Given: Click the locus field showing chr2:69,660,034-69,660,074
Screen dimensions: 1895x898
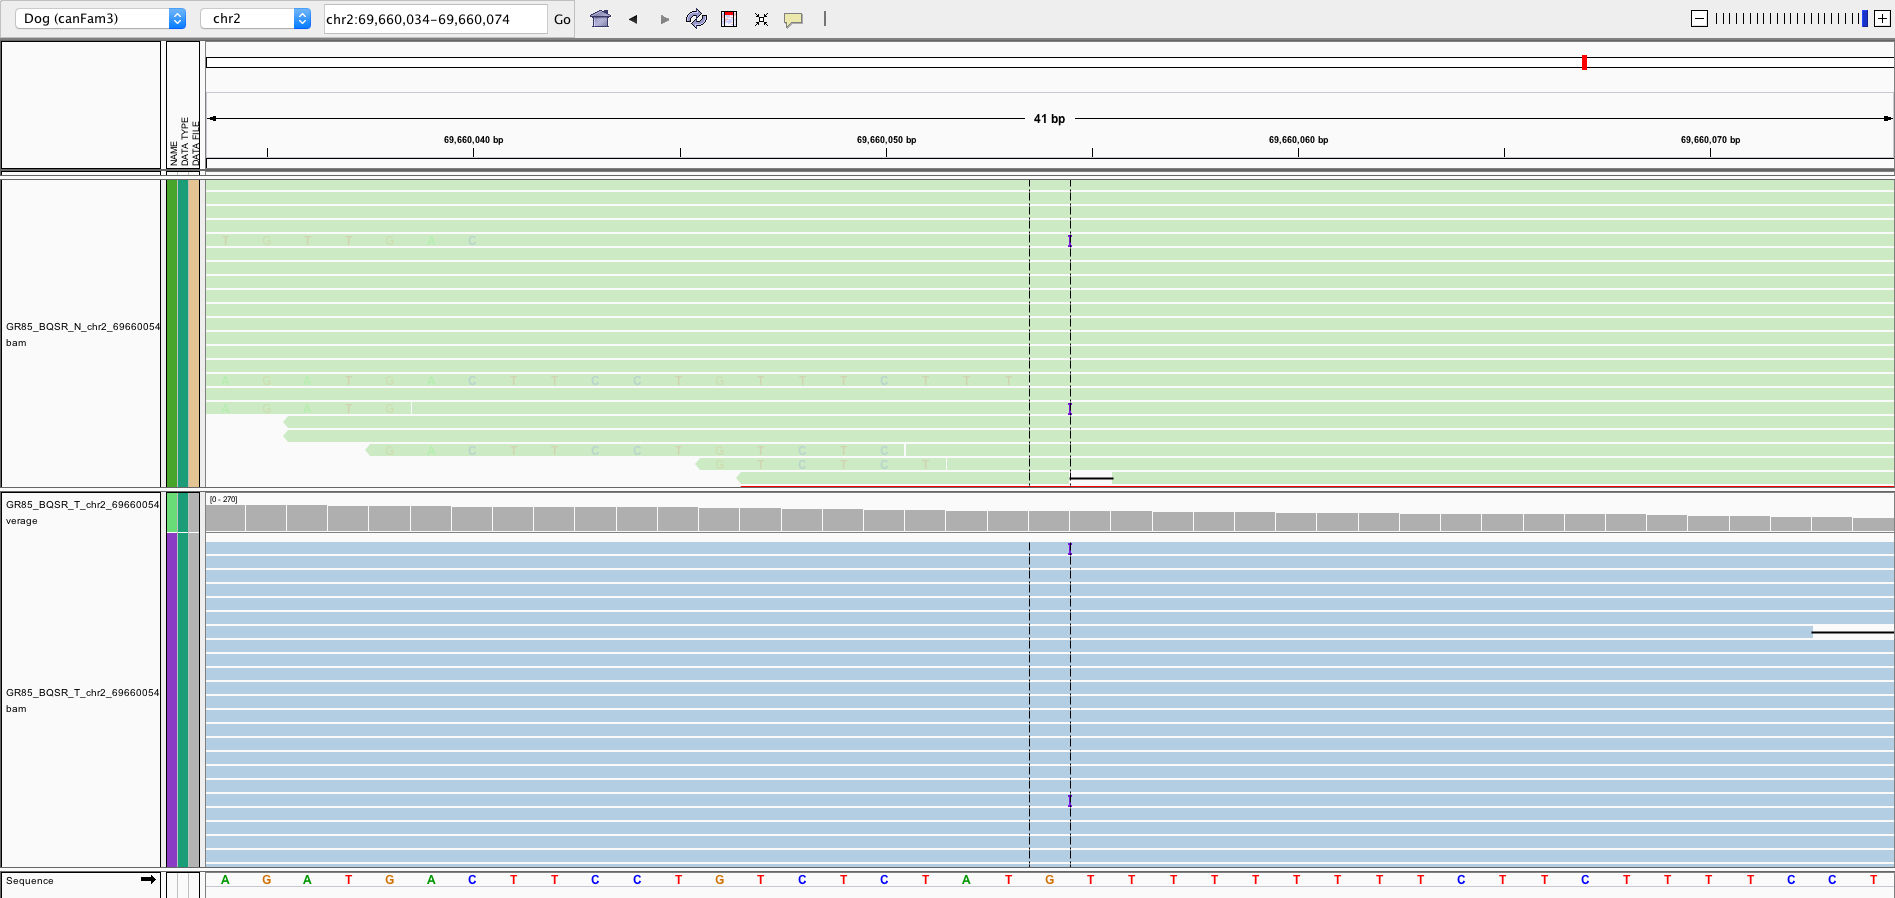Looking at the screenshot, I should (435, 19).
